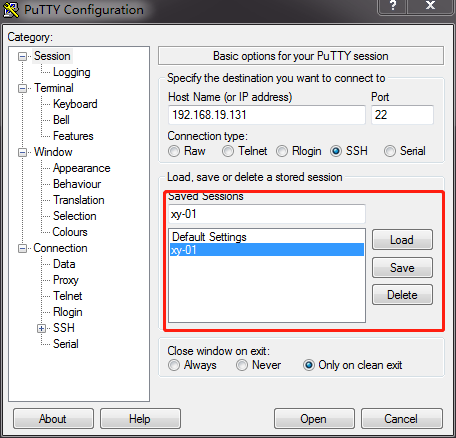Click the PuTTY icon in title bar
This screenshot has height=438, width=456.
(10, 9)
